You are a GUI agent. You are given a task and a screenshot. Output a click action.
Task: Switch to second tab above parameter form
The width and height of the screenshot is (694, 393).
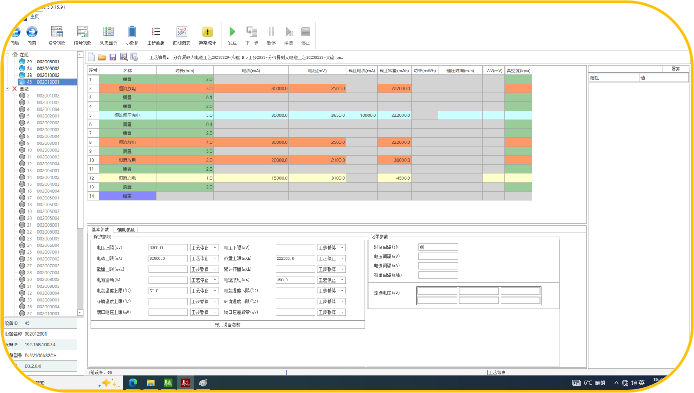(126, 230)
